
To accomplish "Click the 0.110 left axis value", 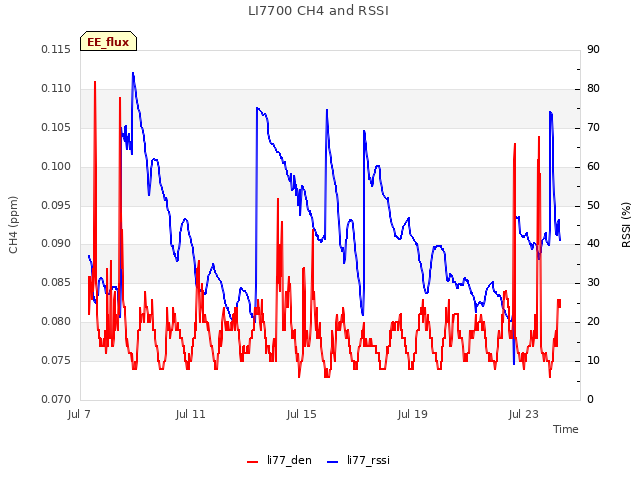I will point(56,89).
